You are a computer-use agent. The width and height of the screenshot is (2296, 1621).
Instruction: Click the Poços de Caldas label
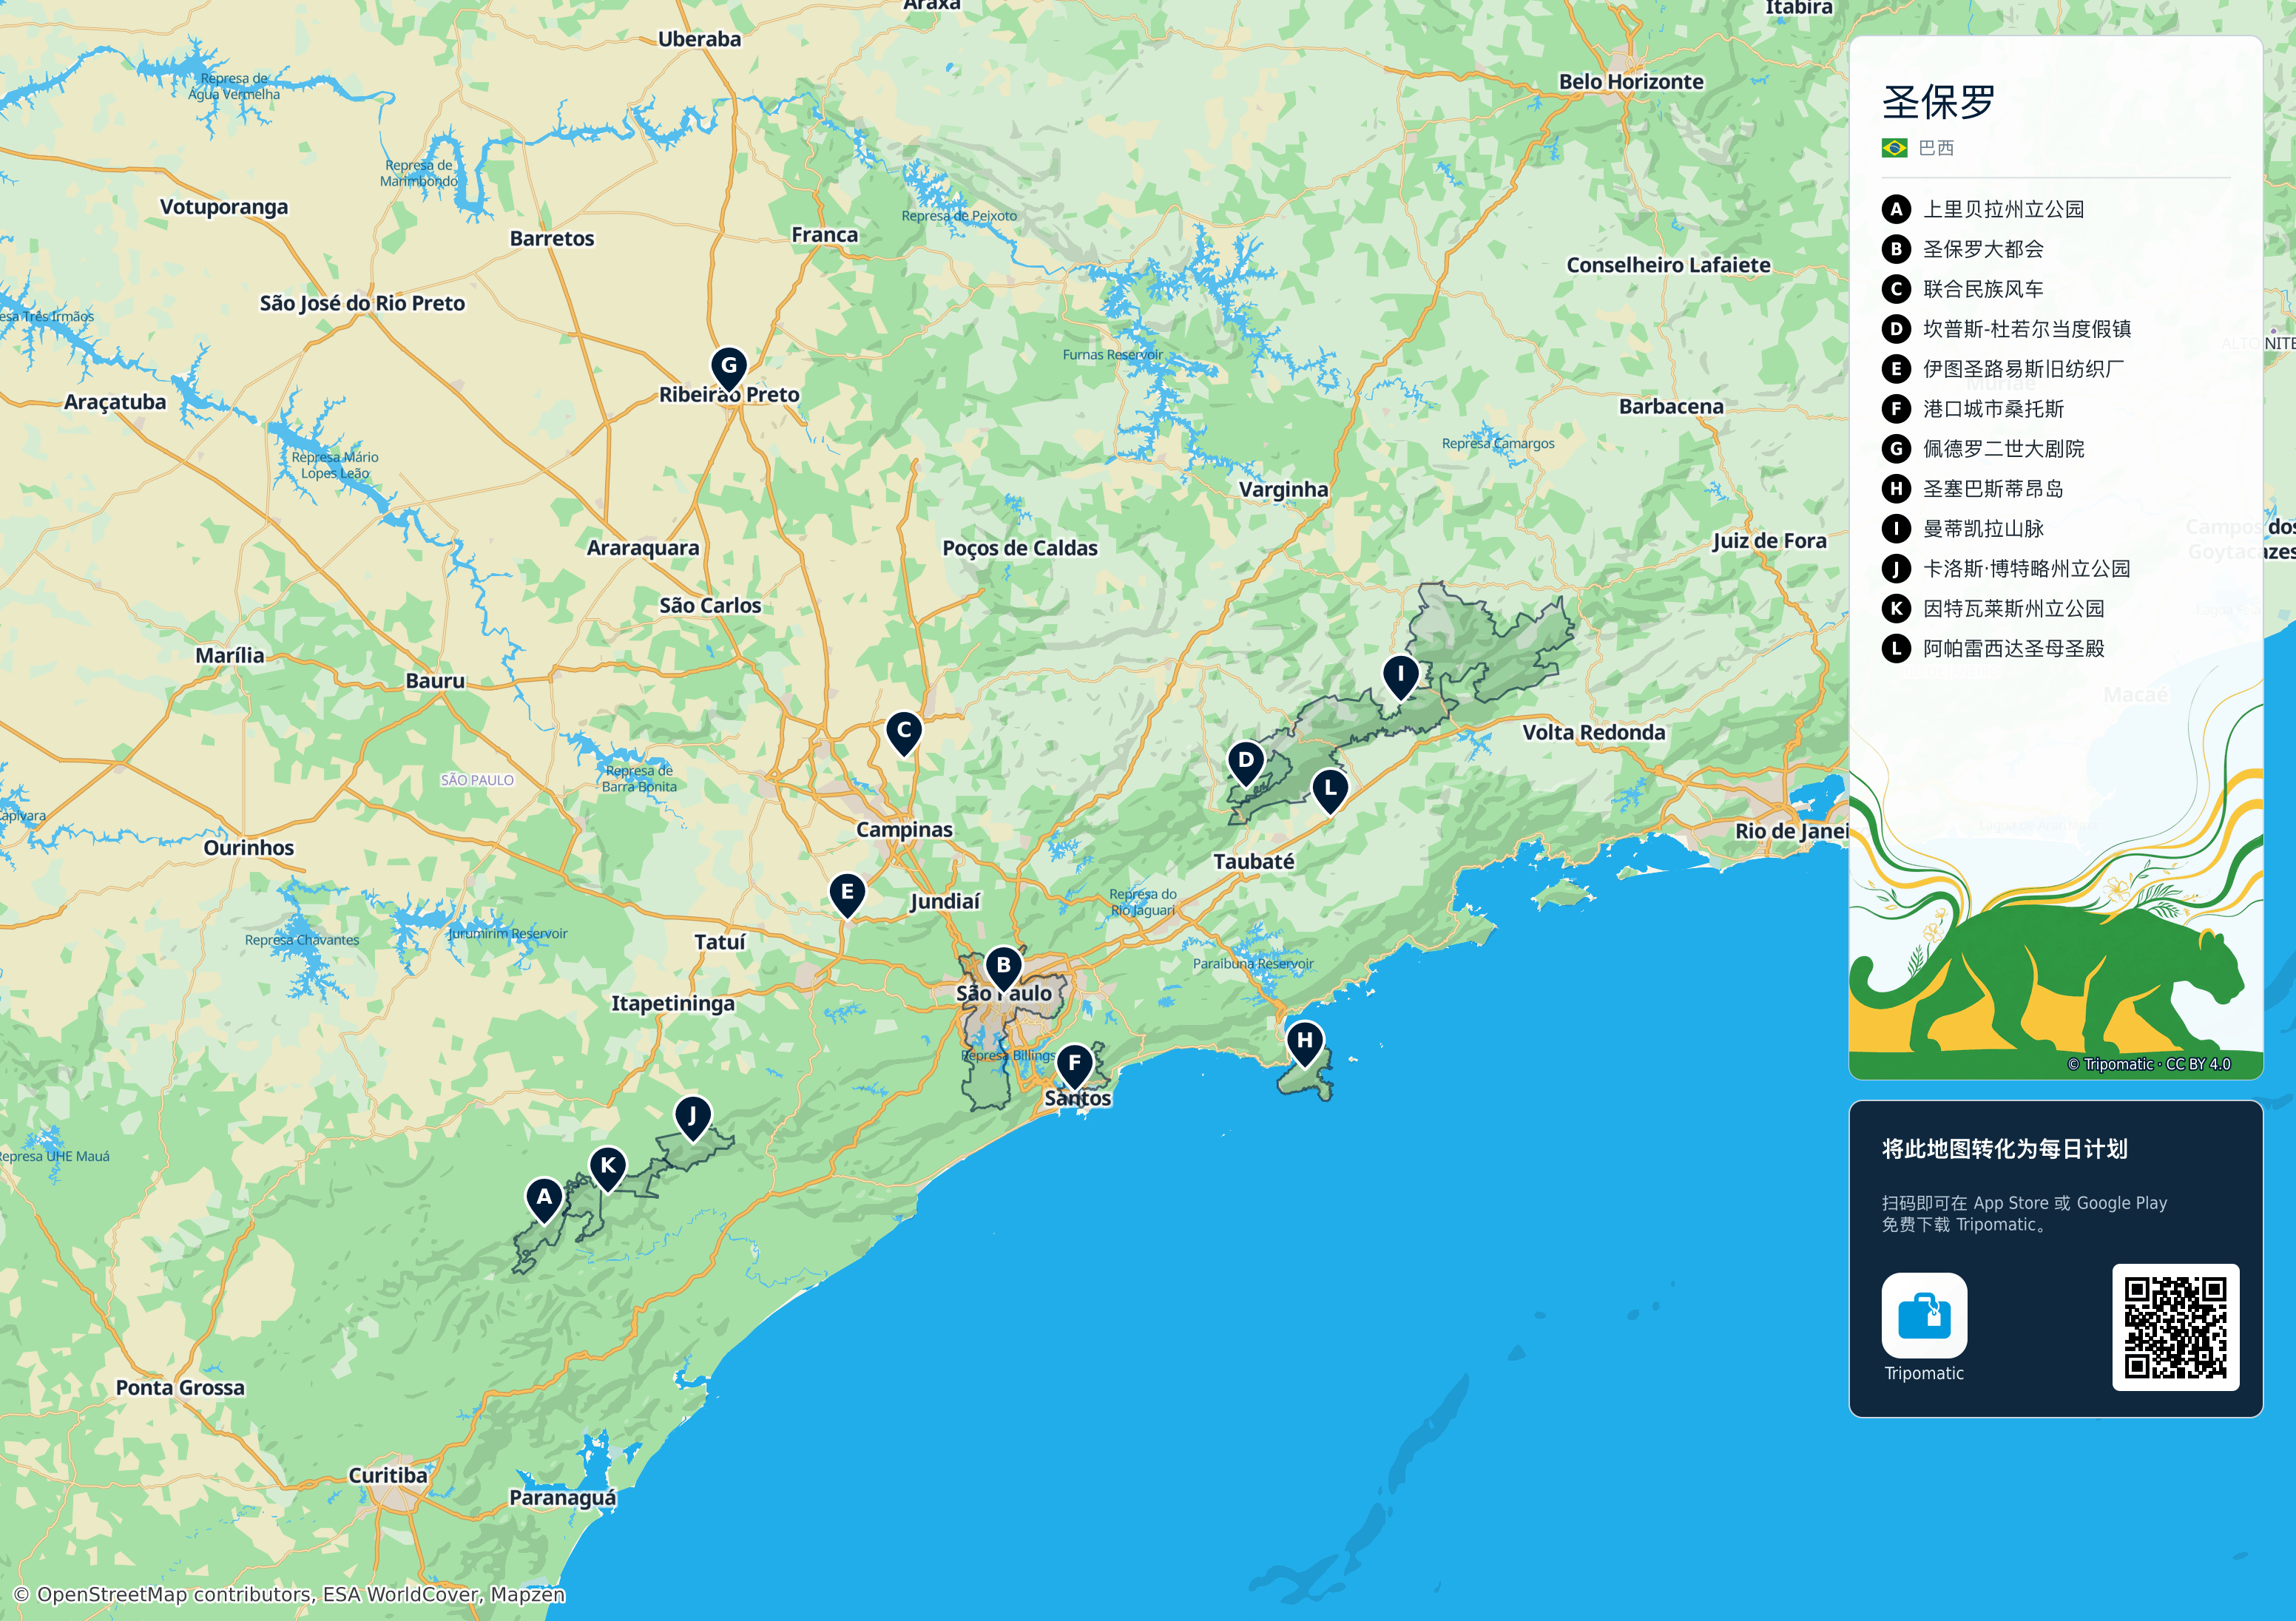(1020, 548)
